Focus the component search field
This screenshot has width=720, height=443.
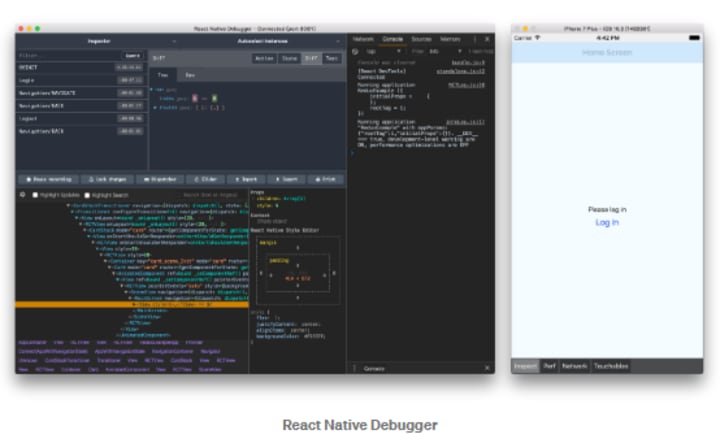211,195
